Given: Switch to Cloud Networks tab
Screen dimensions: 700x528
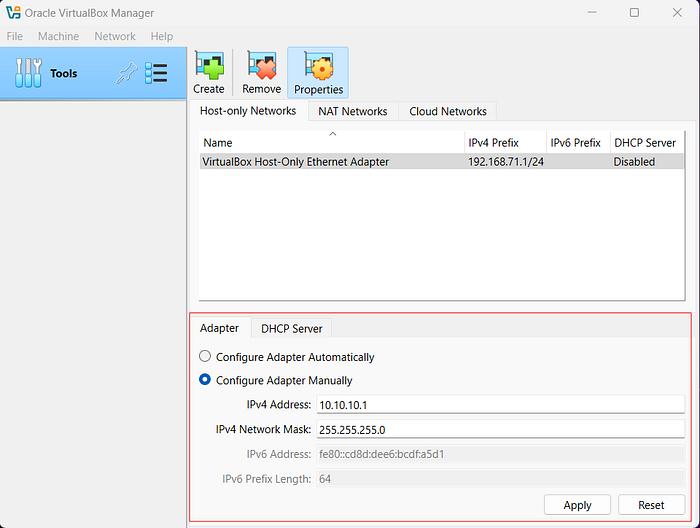Looking at the screenshot, I should point(448,111).
